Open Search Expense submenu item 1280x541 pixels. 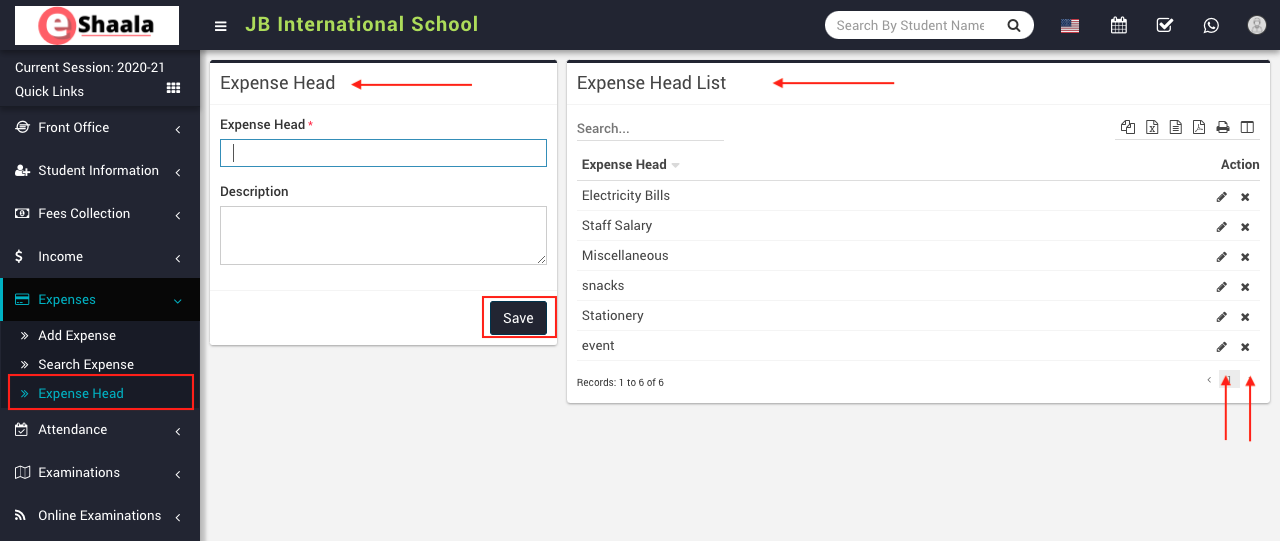(x=86, y=365)
